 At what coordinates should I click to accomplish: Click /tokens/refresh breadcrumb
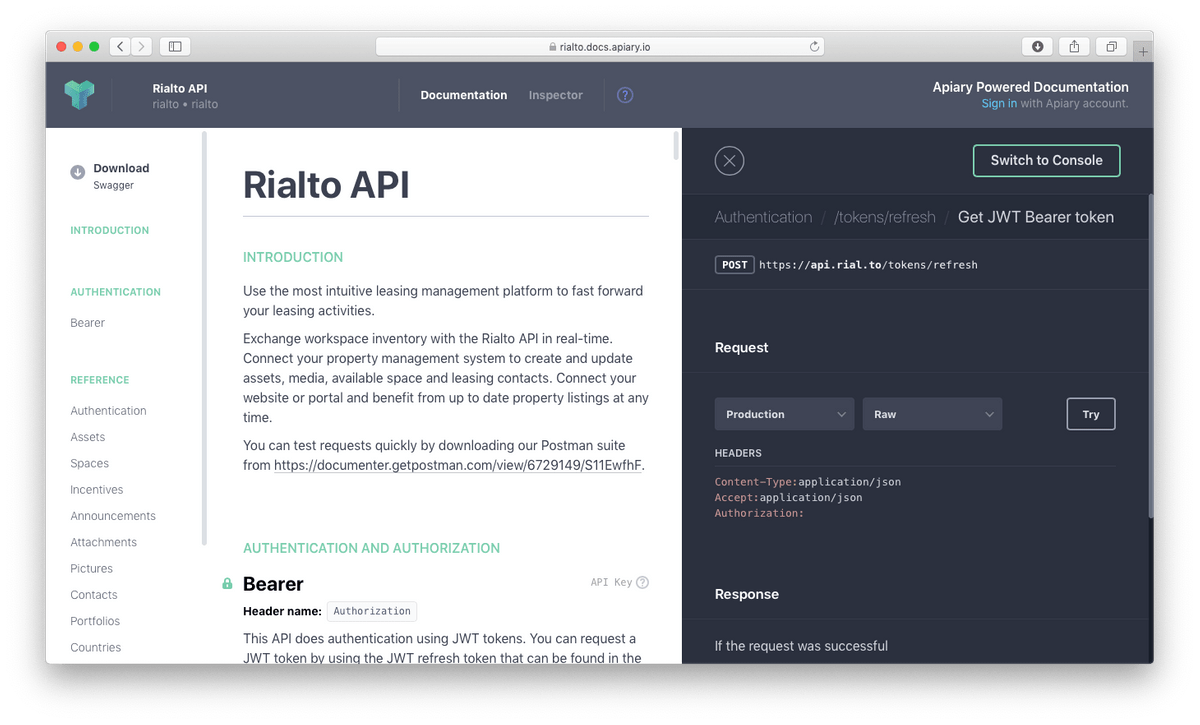coord(885,217)
